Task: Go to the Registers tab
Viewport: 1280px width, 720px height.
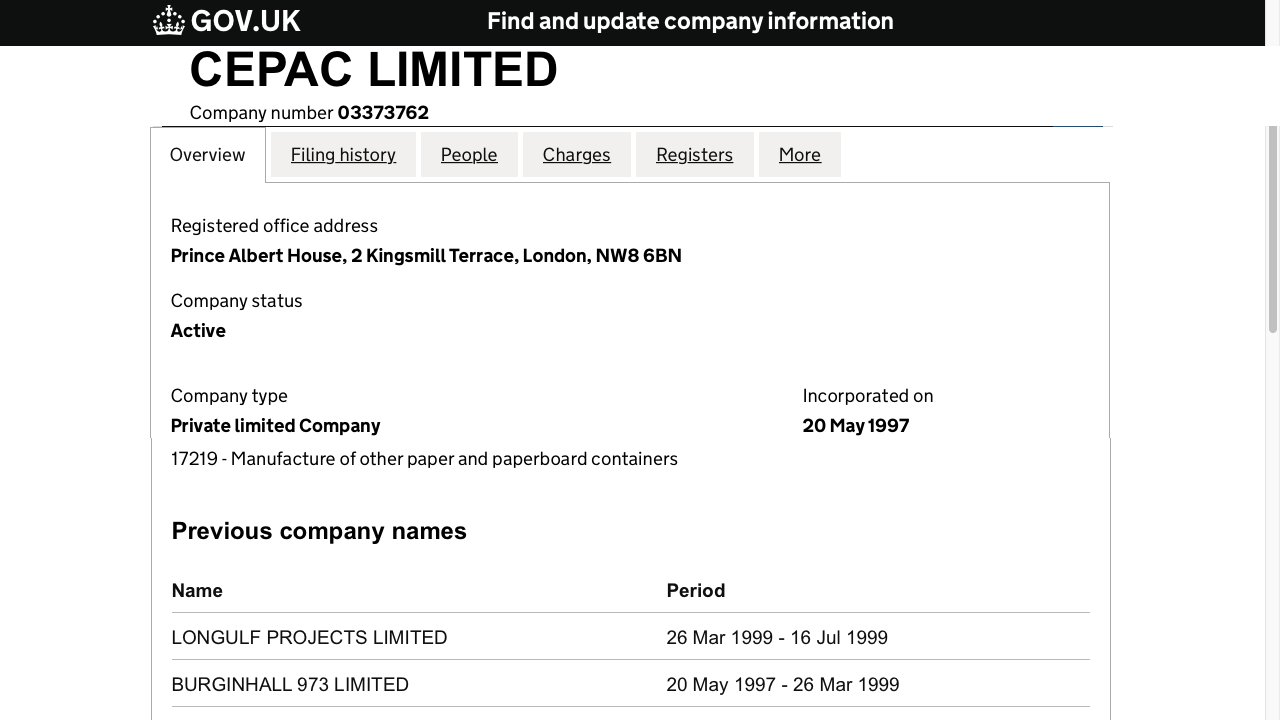Action: pos(695,155)
